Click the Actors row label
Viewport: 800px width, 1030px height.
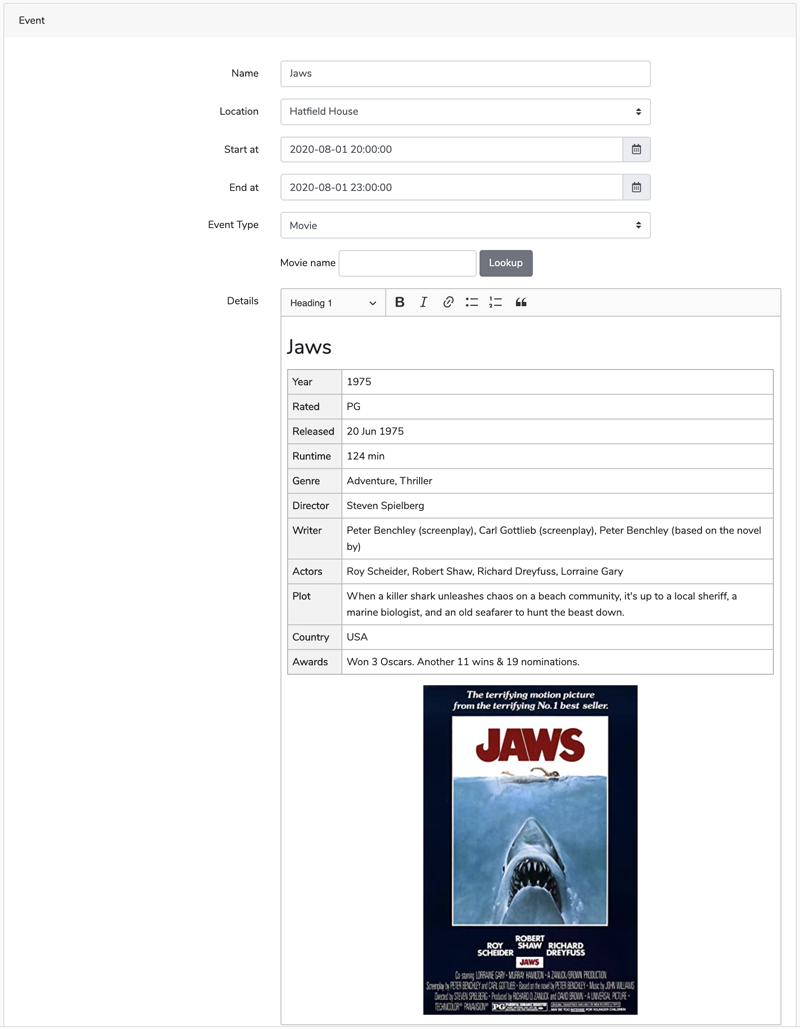tap(307, 571)
